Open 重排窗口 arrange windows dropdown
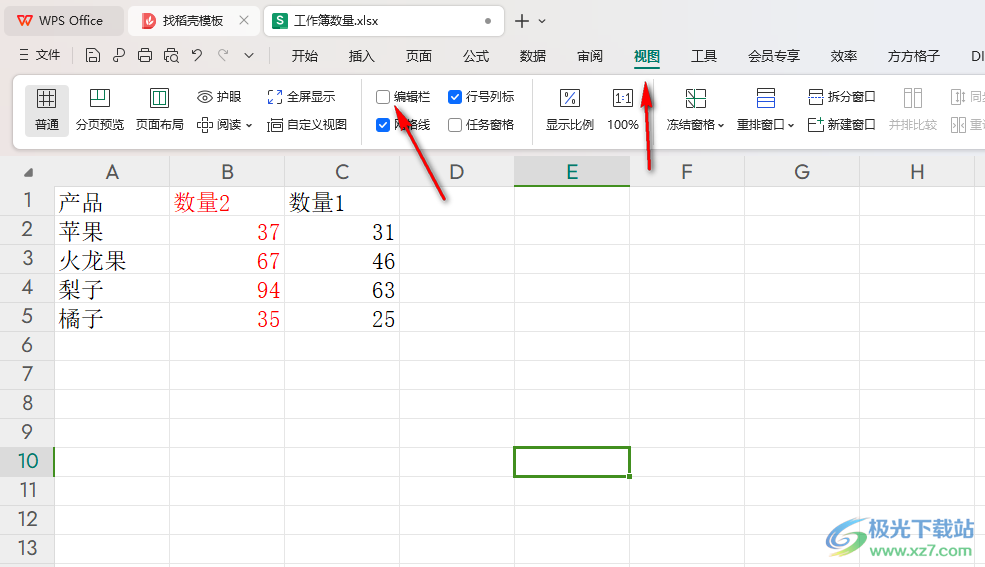Screen dimensions: 985x567 coord(765,110)
